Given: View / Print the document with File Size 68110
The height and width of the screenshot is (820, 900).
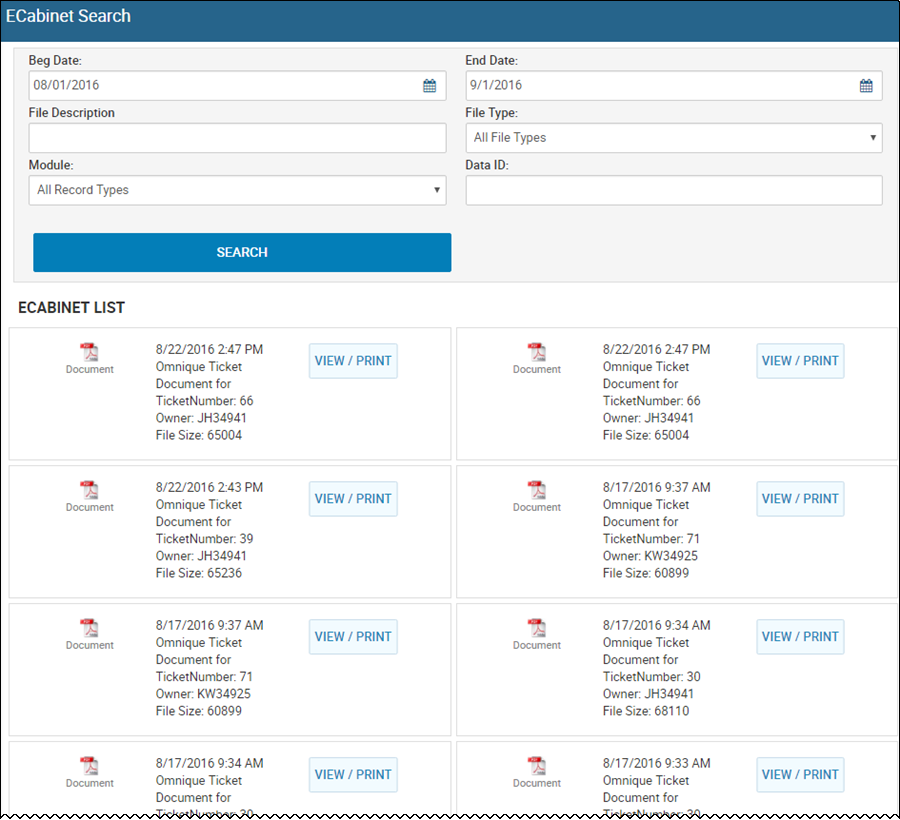Looking at the screenshot, I should click(x=800, y=636).
